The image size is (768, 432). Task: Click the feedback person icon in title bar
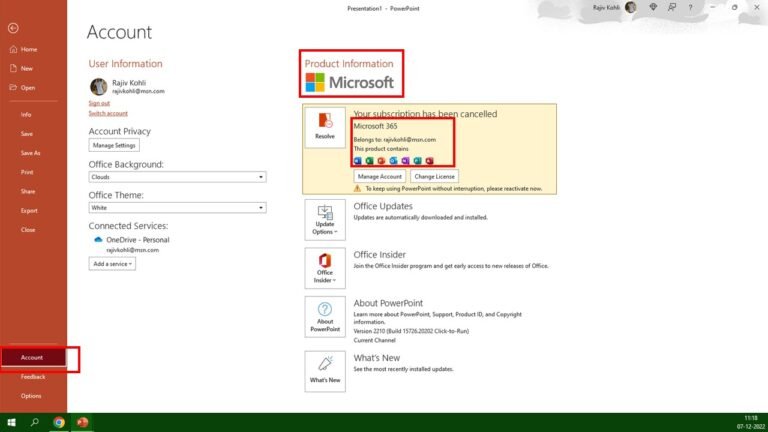click(x=672, y=7)
